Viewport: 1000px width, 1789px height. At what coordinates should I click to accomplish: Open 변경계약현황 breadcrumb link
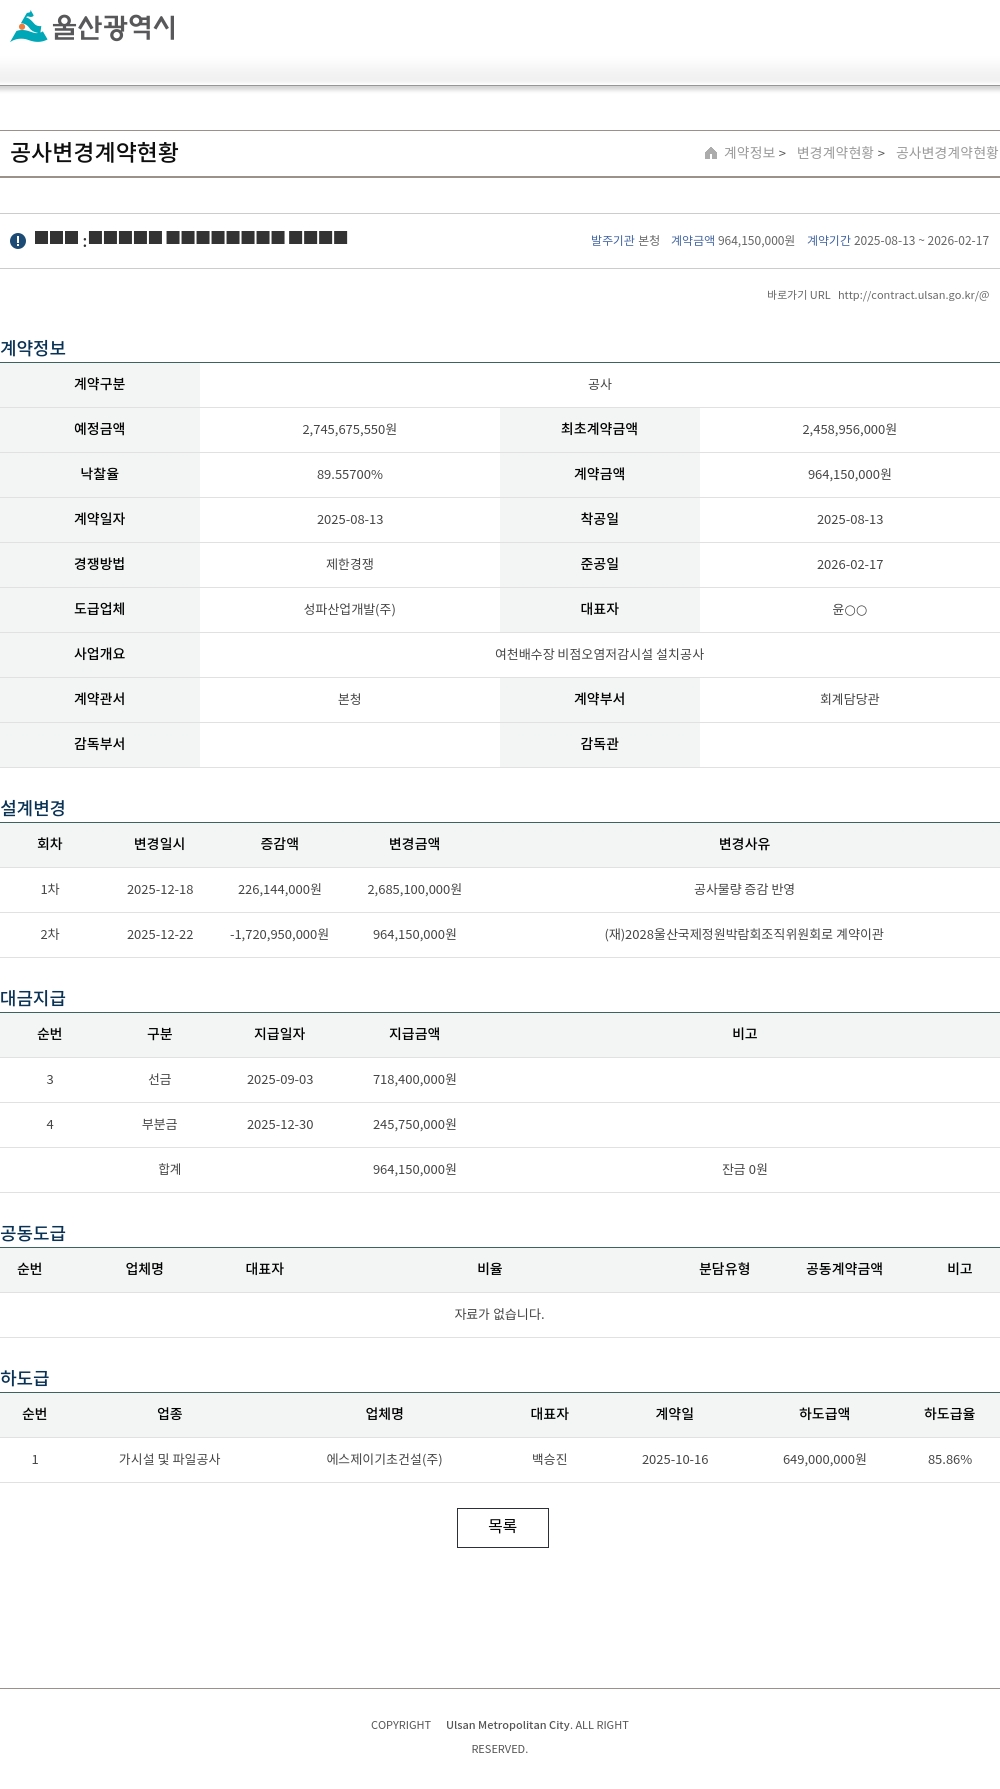[x=835, y=153]
